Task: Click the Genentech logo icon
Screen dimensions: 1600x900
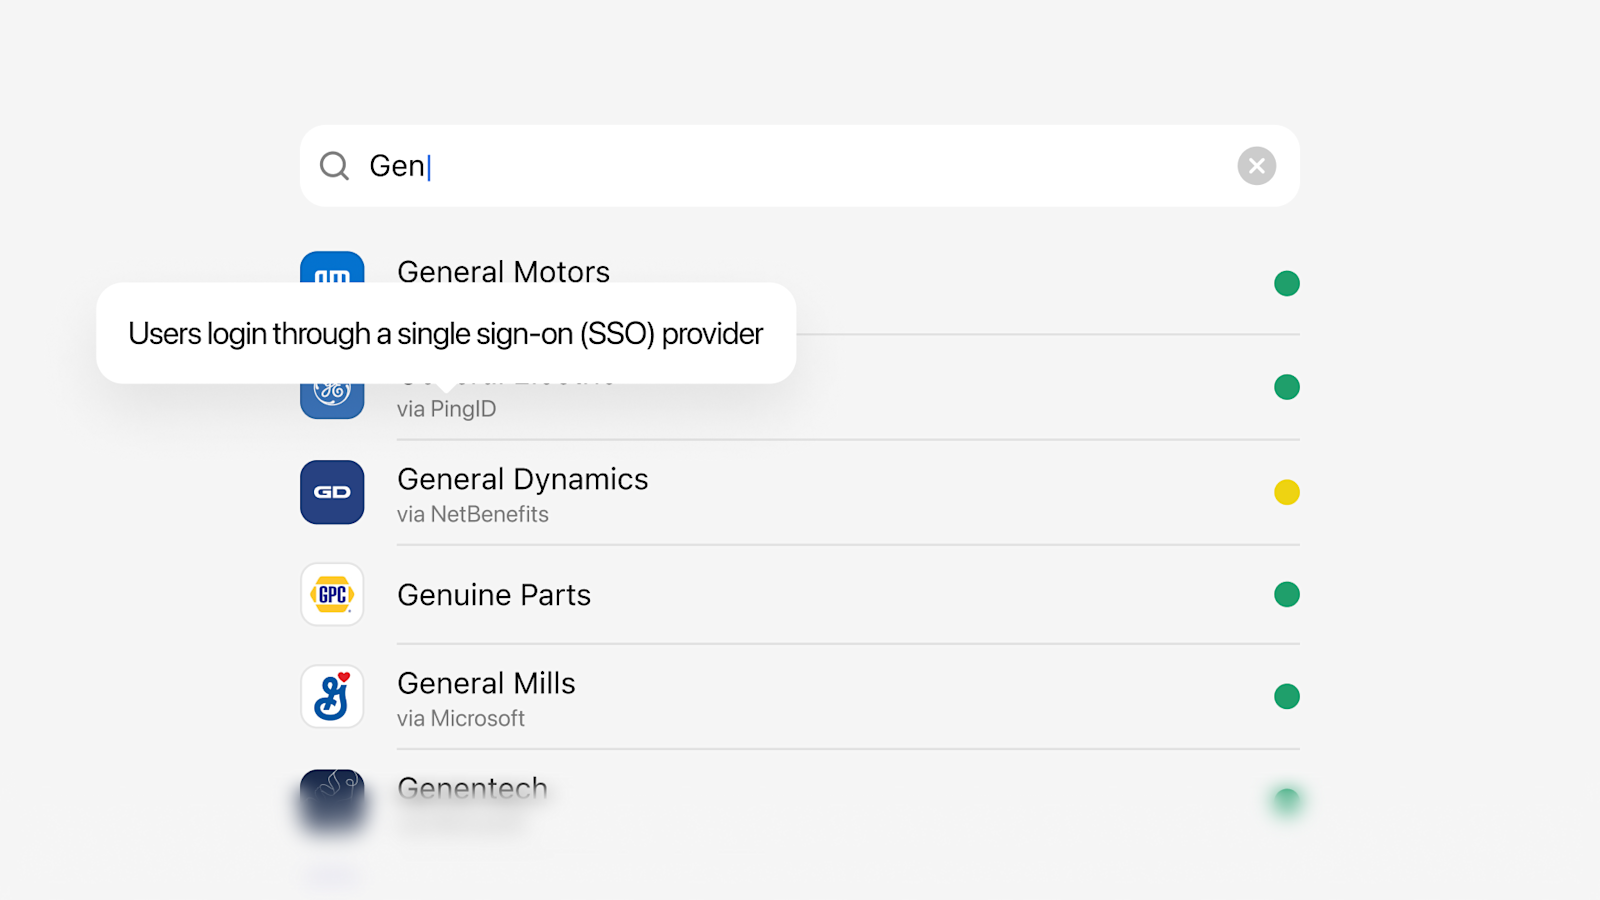Action: pos(332,801)
